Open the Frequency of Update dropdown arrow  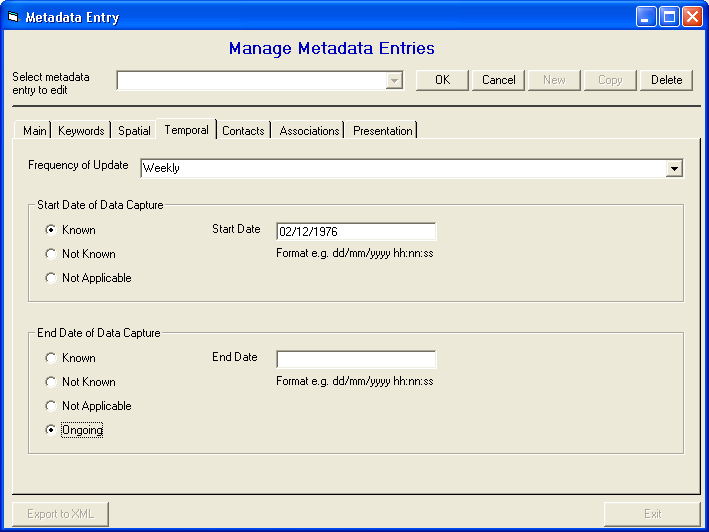click(674, 169)
